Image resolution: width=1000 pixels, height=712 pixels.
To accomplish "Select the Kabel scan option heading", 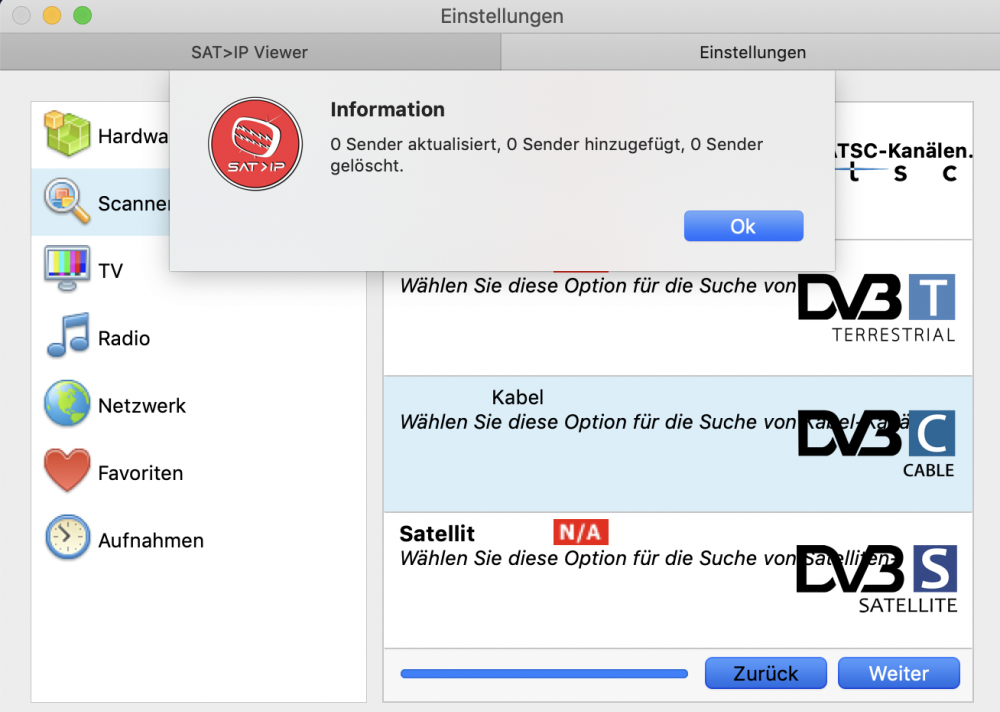I will (518, 397).
